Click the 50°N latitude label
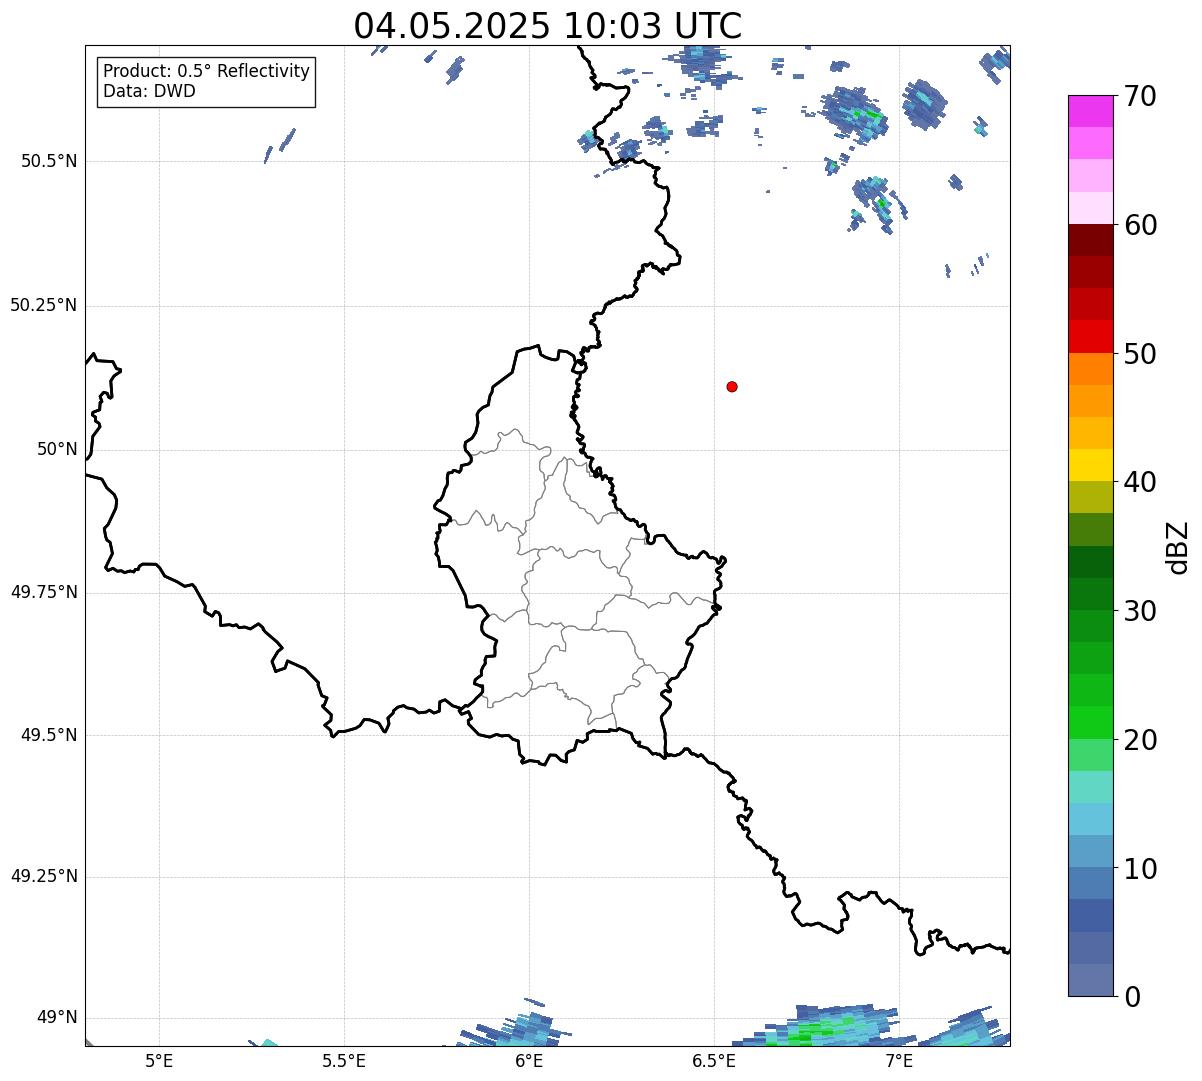 pyautogui.click(x=57, y=449)
